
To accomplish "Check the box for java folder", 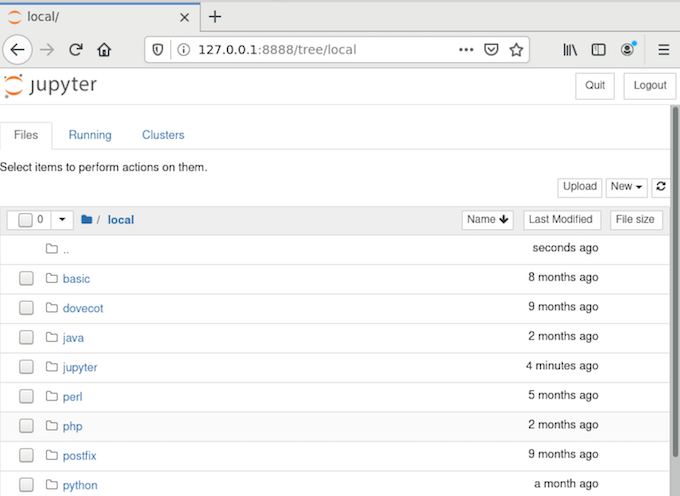I will [x=26, y=337].
